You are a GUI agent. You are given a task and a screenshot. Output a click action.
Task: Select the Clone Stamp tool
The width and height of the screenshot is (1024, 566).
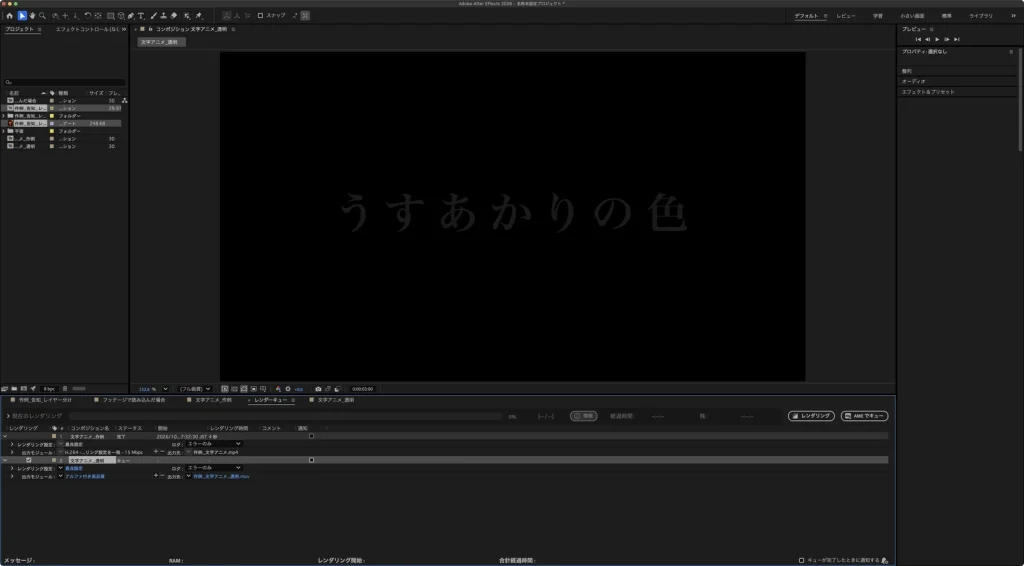[163, 16]
